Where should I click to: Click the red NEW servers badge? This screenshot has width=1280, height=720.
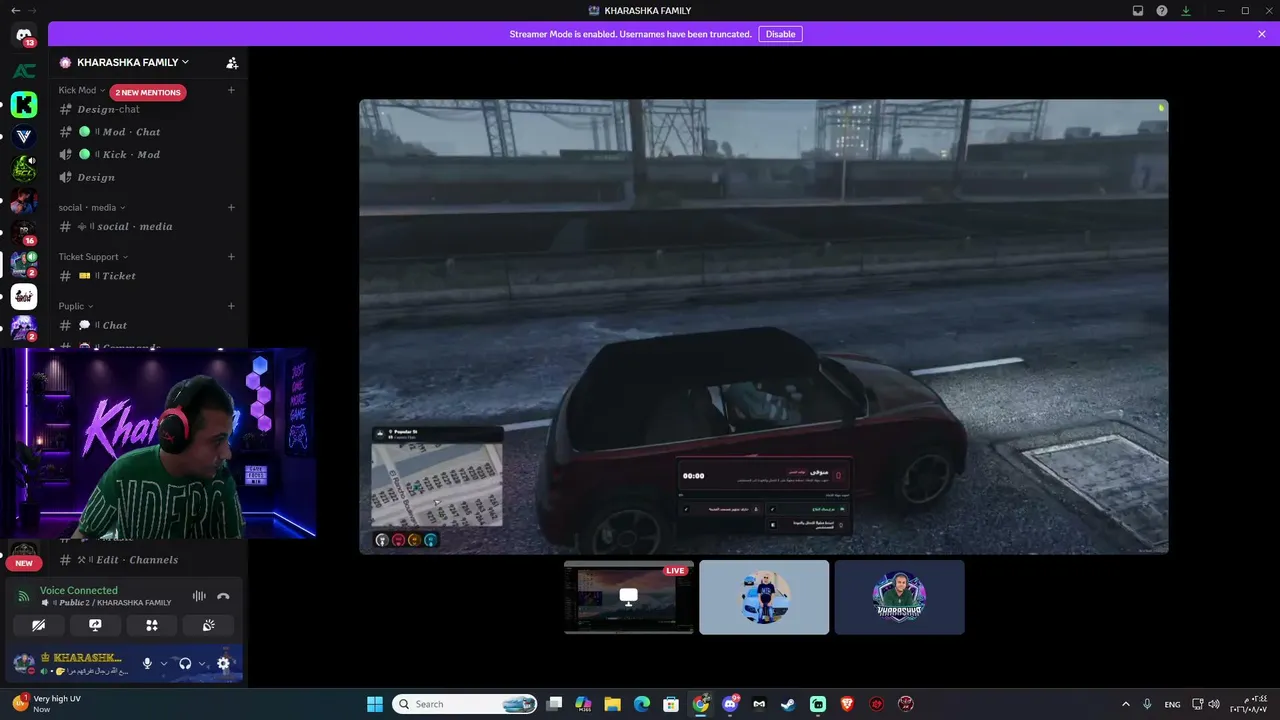pos(24,563)
